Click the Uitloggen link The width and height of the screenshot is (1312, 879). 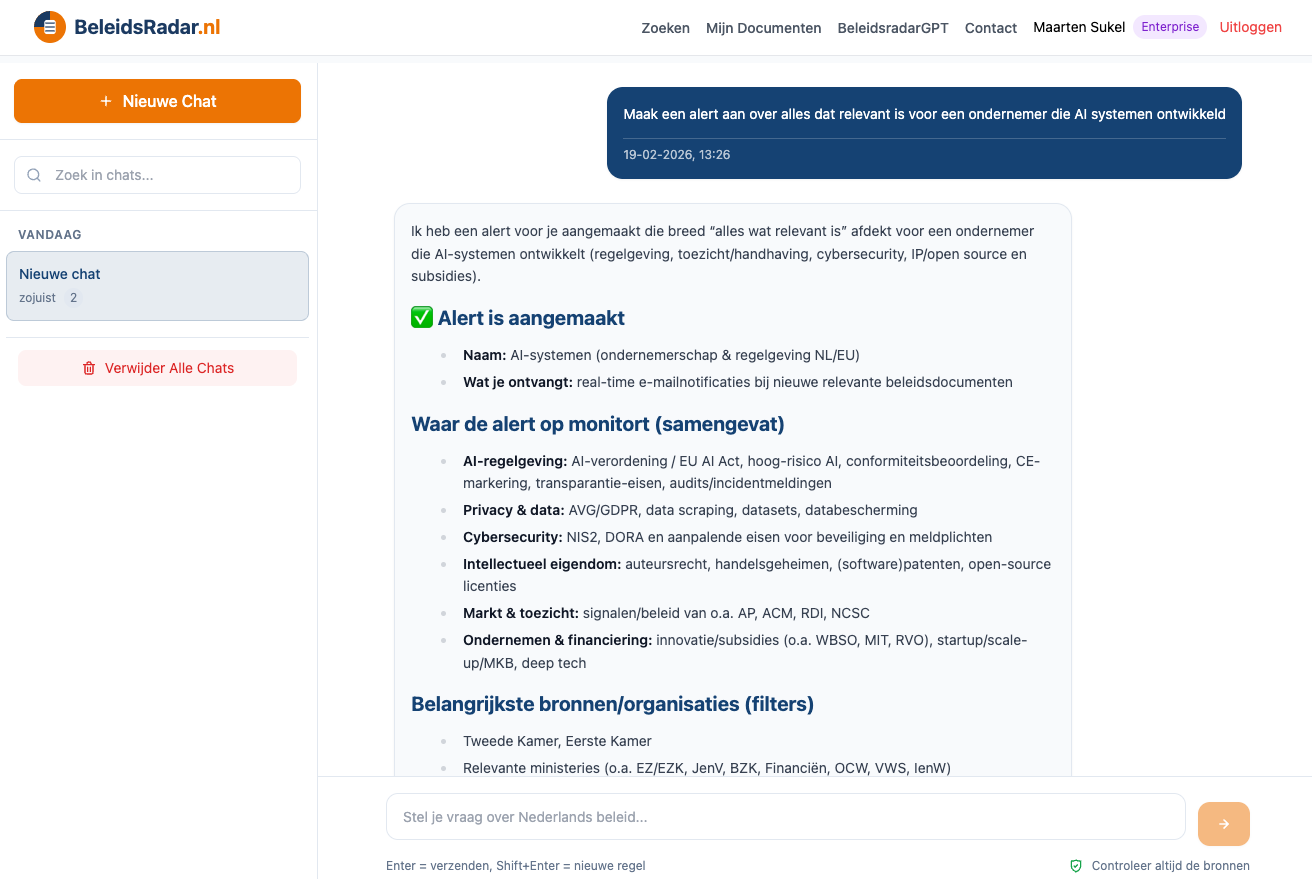pos(1250,27)
